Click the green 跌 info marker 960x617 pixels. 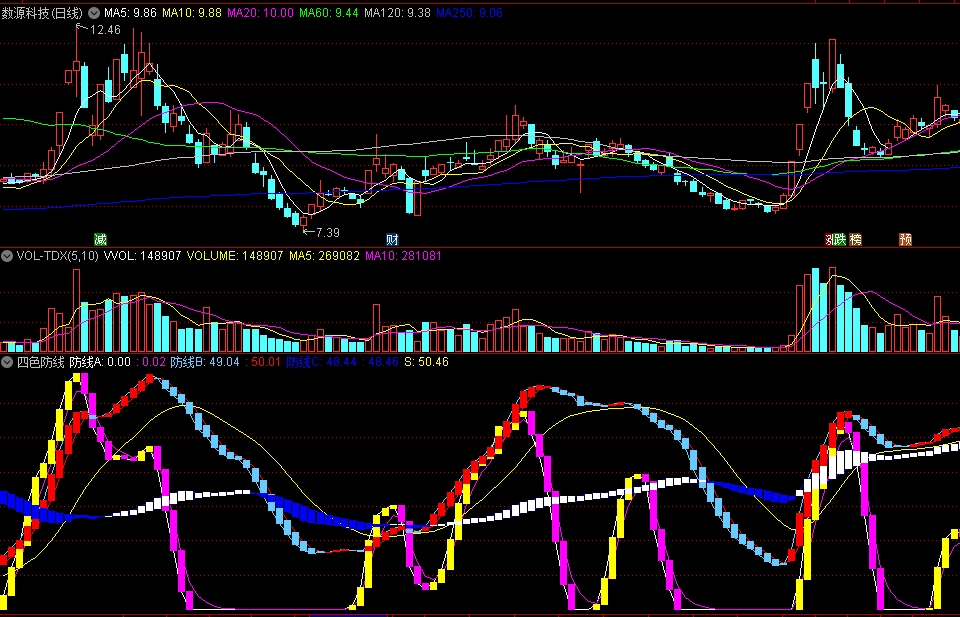coord(839,239)
